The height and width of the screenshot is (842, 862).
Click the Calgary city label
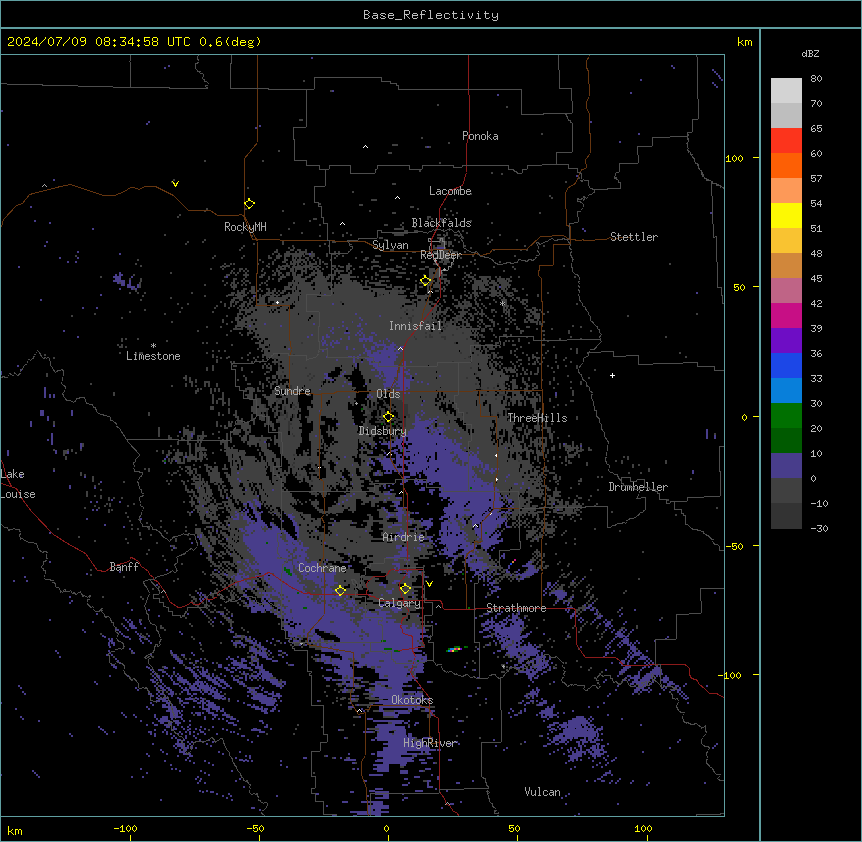399,603
